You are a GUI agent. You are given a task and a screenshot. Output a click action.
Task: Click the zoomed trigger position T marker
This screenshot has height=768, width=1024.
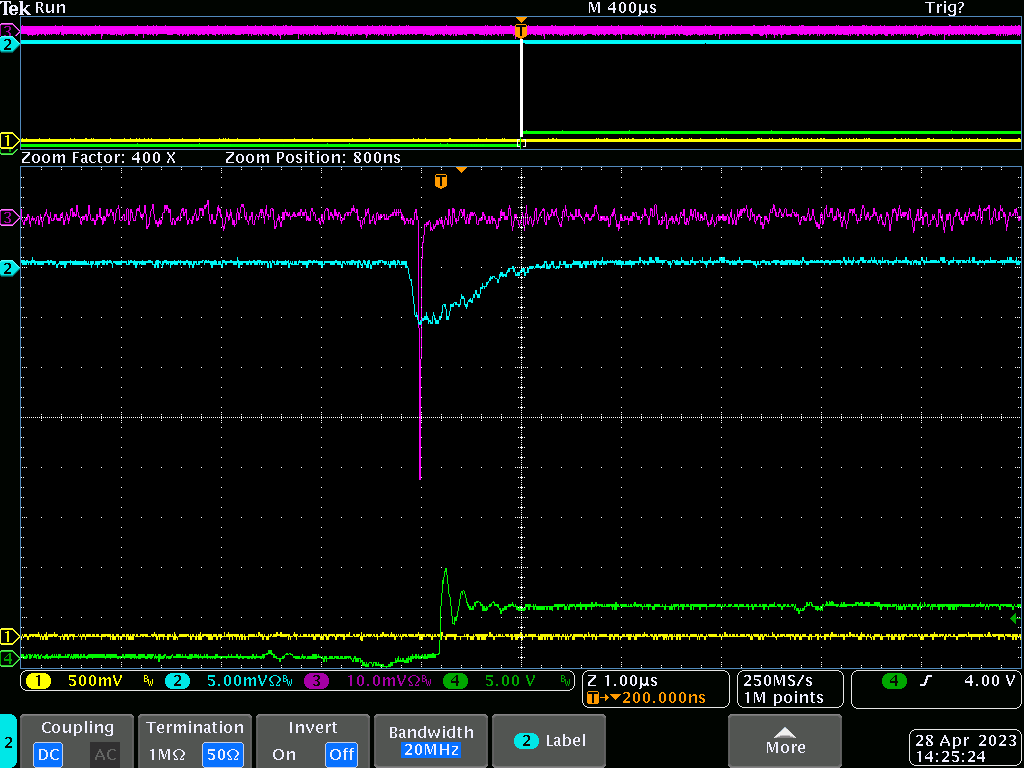pos(441,181)
